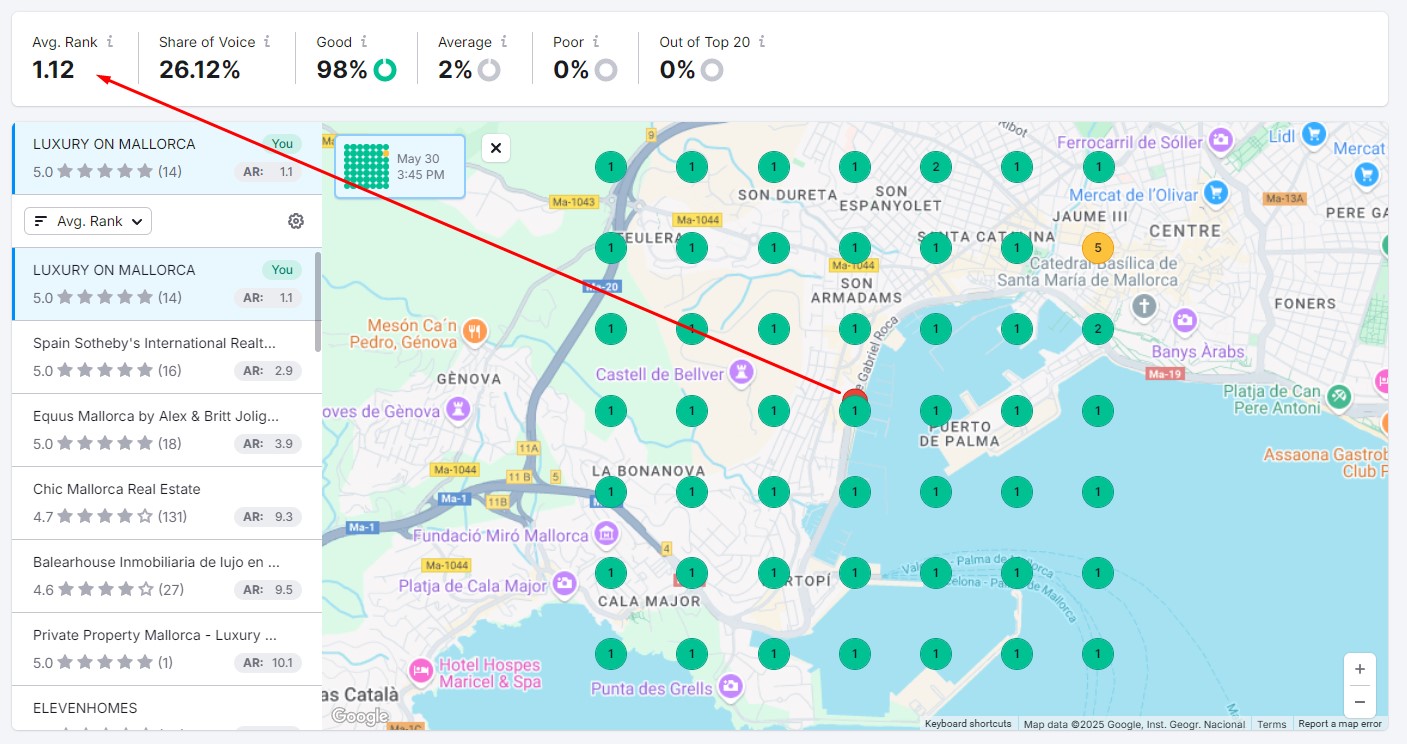Click the info icon next to Average
Screen dimensions: 1407x744
(504, 42)
